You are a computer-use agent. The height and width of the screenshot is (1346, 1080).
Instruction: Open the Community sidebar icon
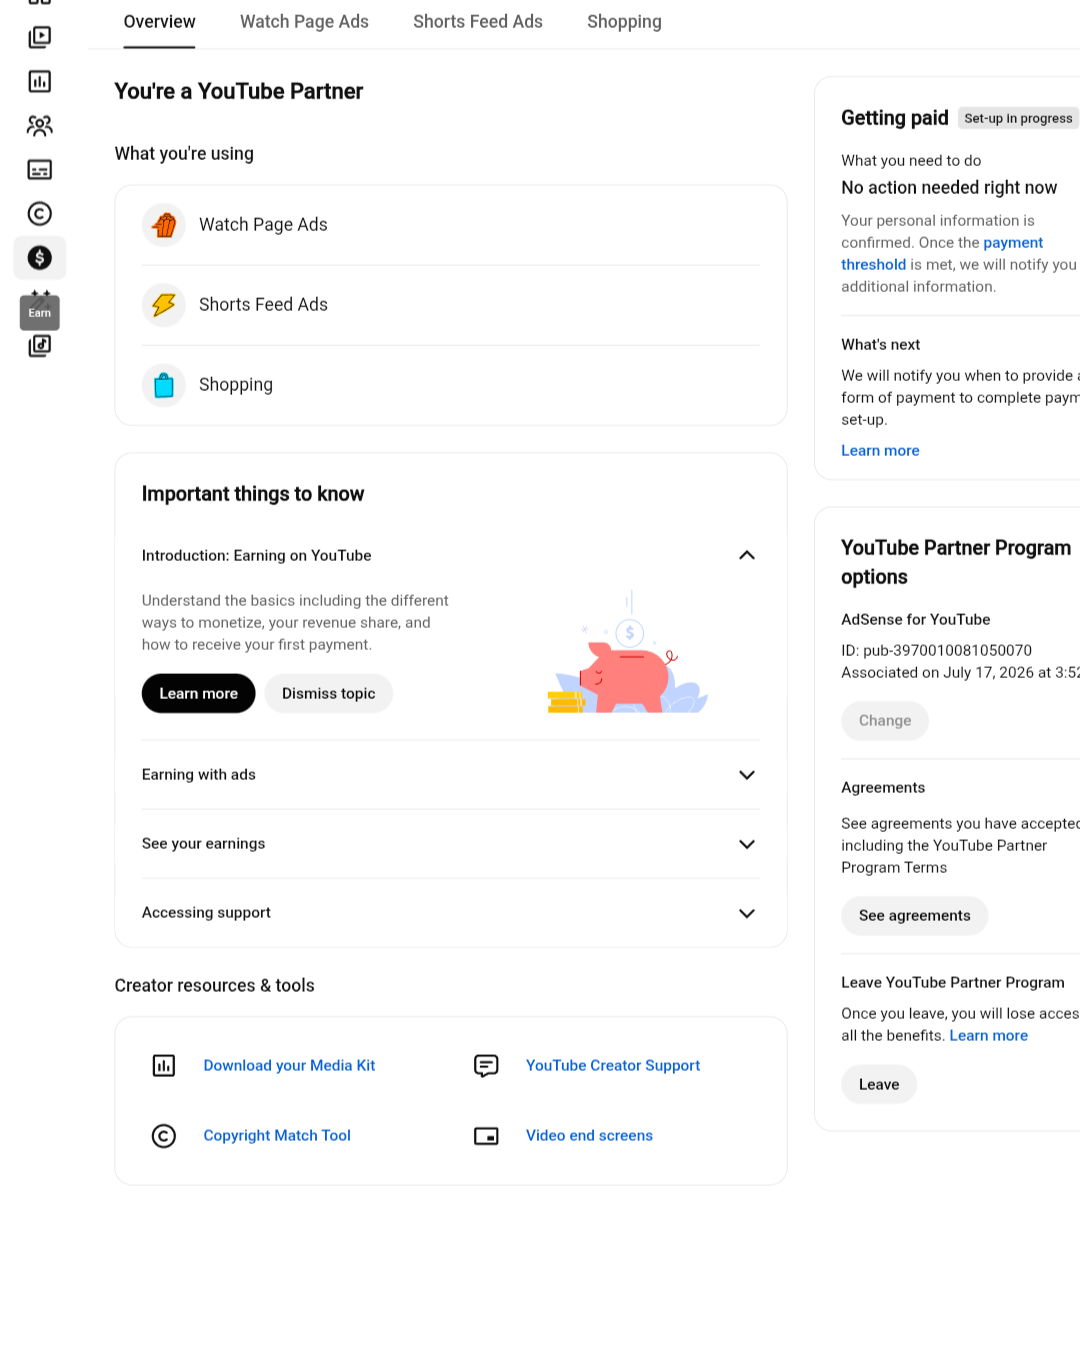coord(40,126)
